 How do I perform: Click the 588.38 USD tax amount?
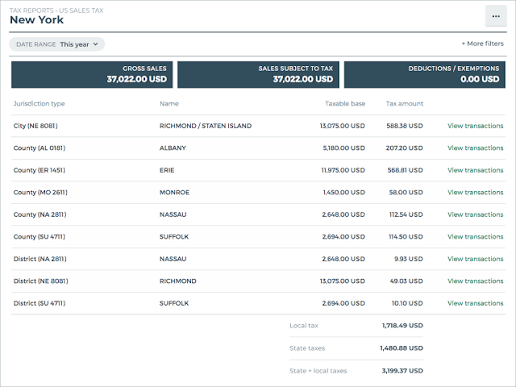[405, 126]
